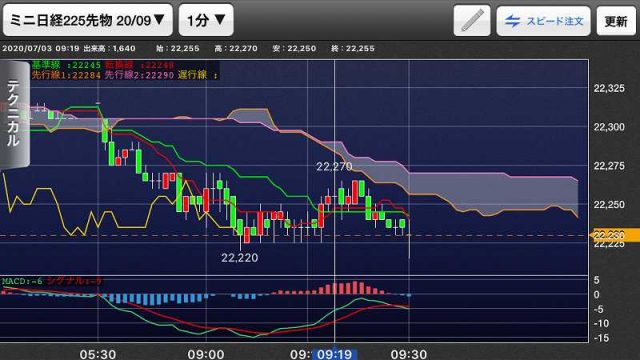Tap the 22,300 price axis label
Viewport: 640px width, 360px height.
click(609, 127)
